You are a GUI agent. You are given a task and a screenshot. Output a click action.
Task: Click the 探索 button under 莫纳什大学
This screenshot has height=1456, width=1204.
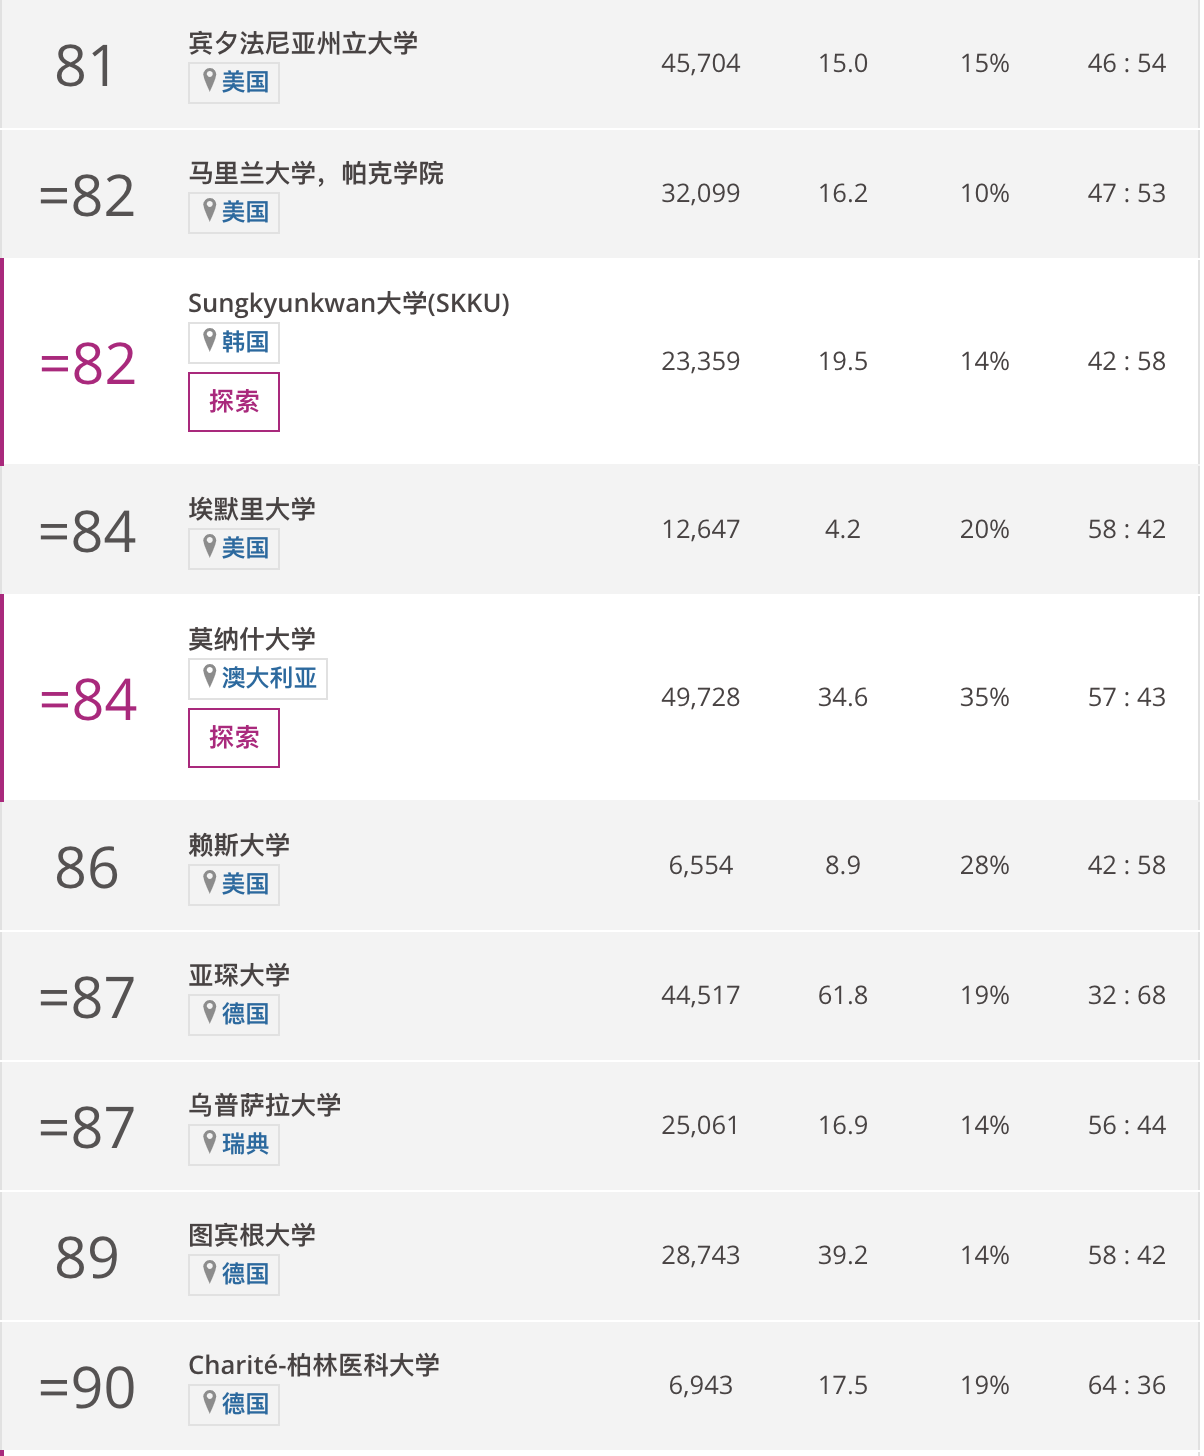point(234,738)
